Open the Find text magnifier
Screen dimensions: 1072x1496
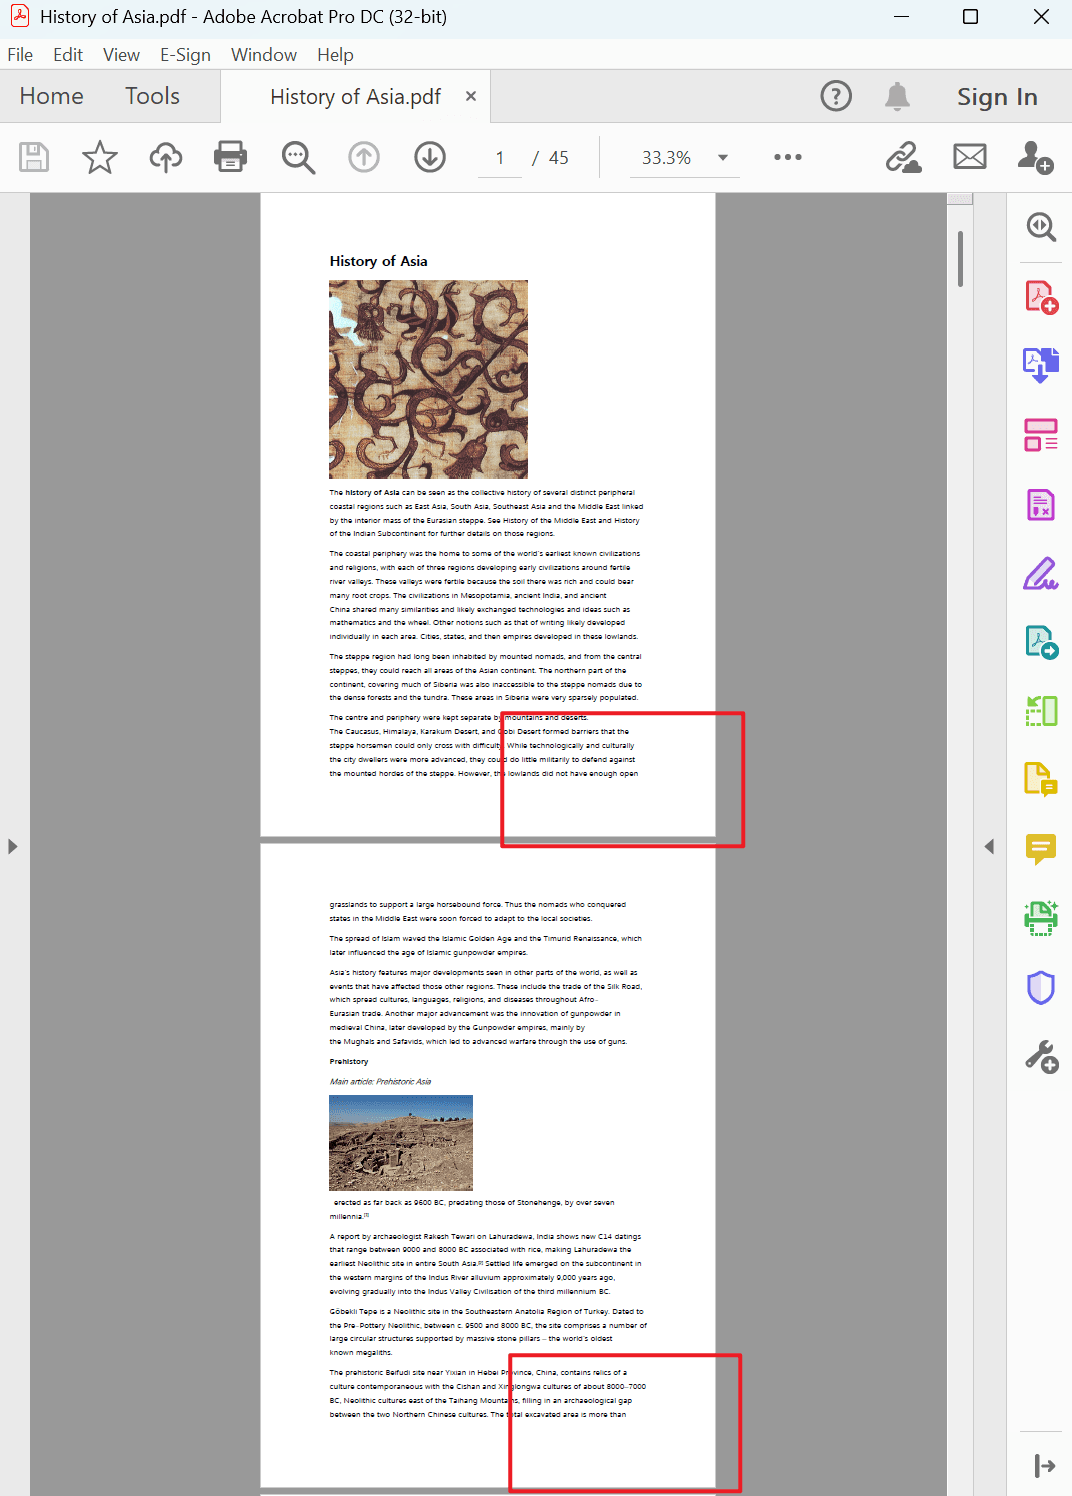tap(298, 157)
